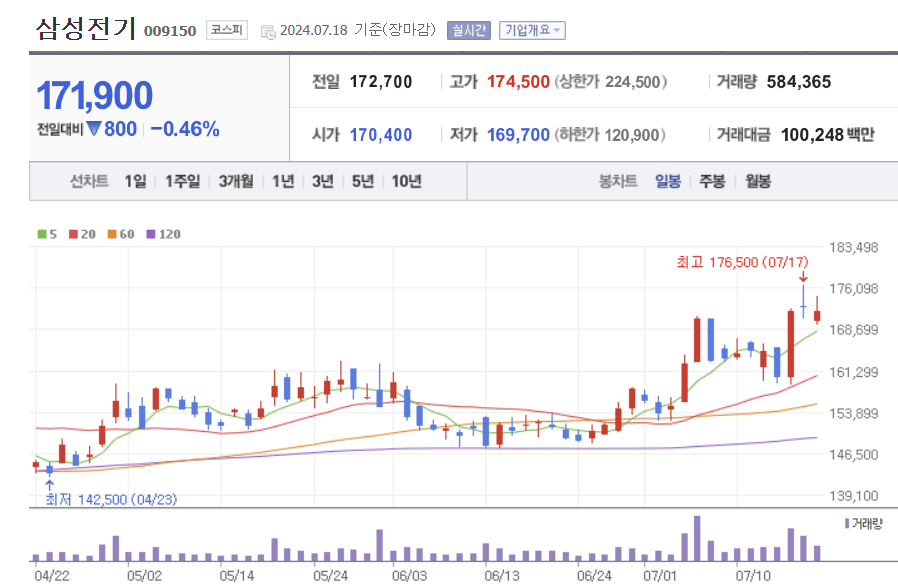The height and width of the screenshot is (588, 898).
Task: Click the purple 120-day moving average color swatch
Action: click(149, 234)
